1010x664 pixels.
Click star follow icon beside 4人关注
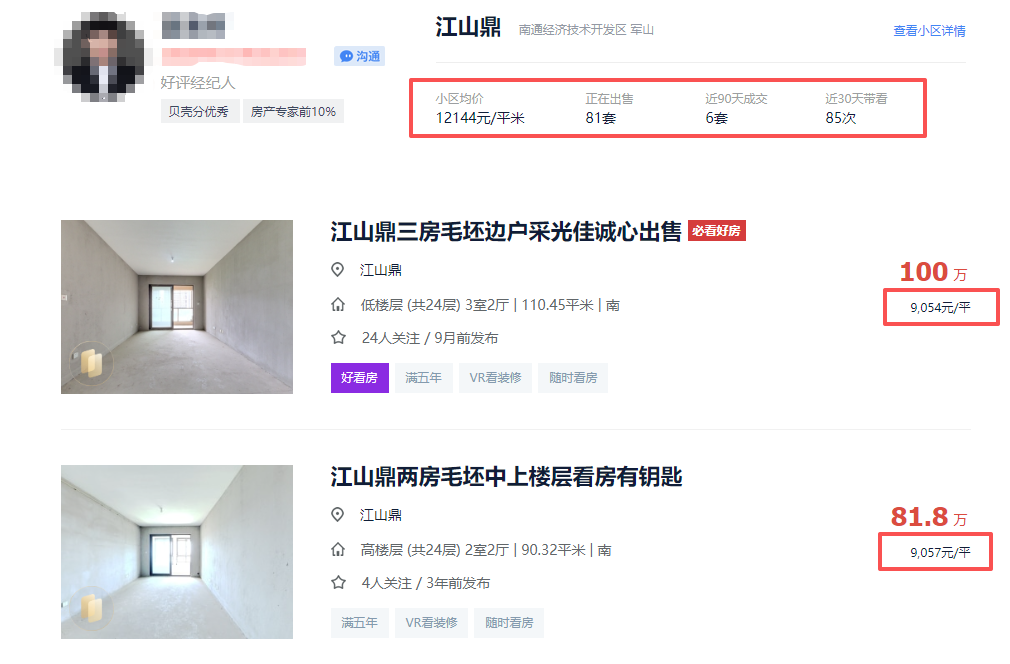tap(338, 583)
